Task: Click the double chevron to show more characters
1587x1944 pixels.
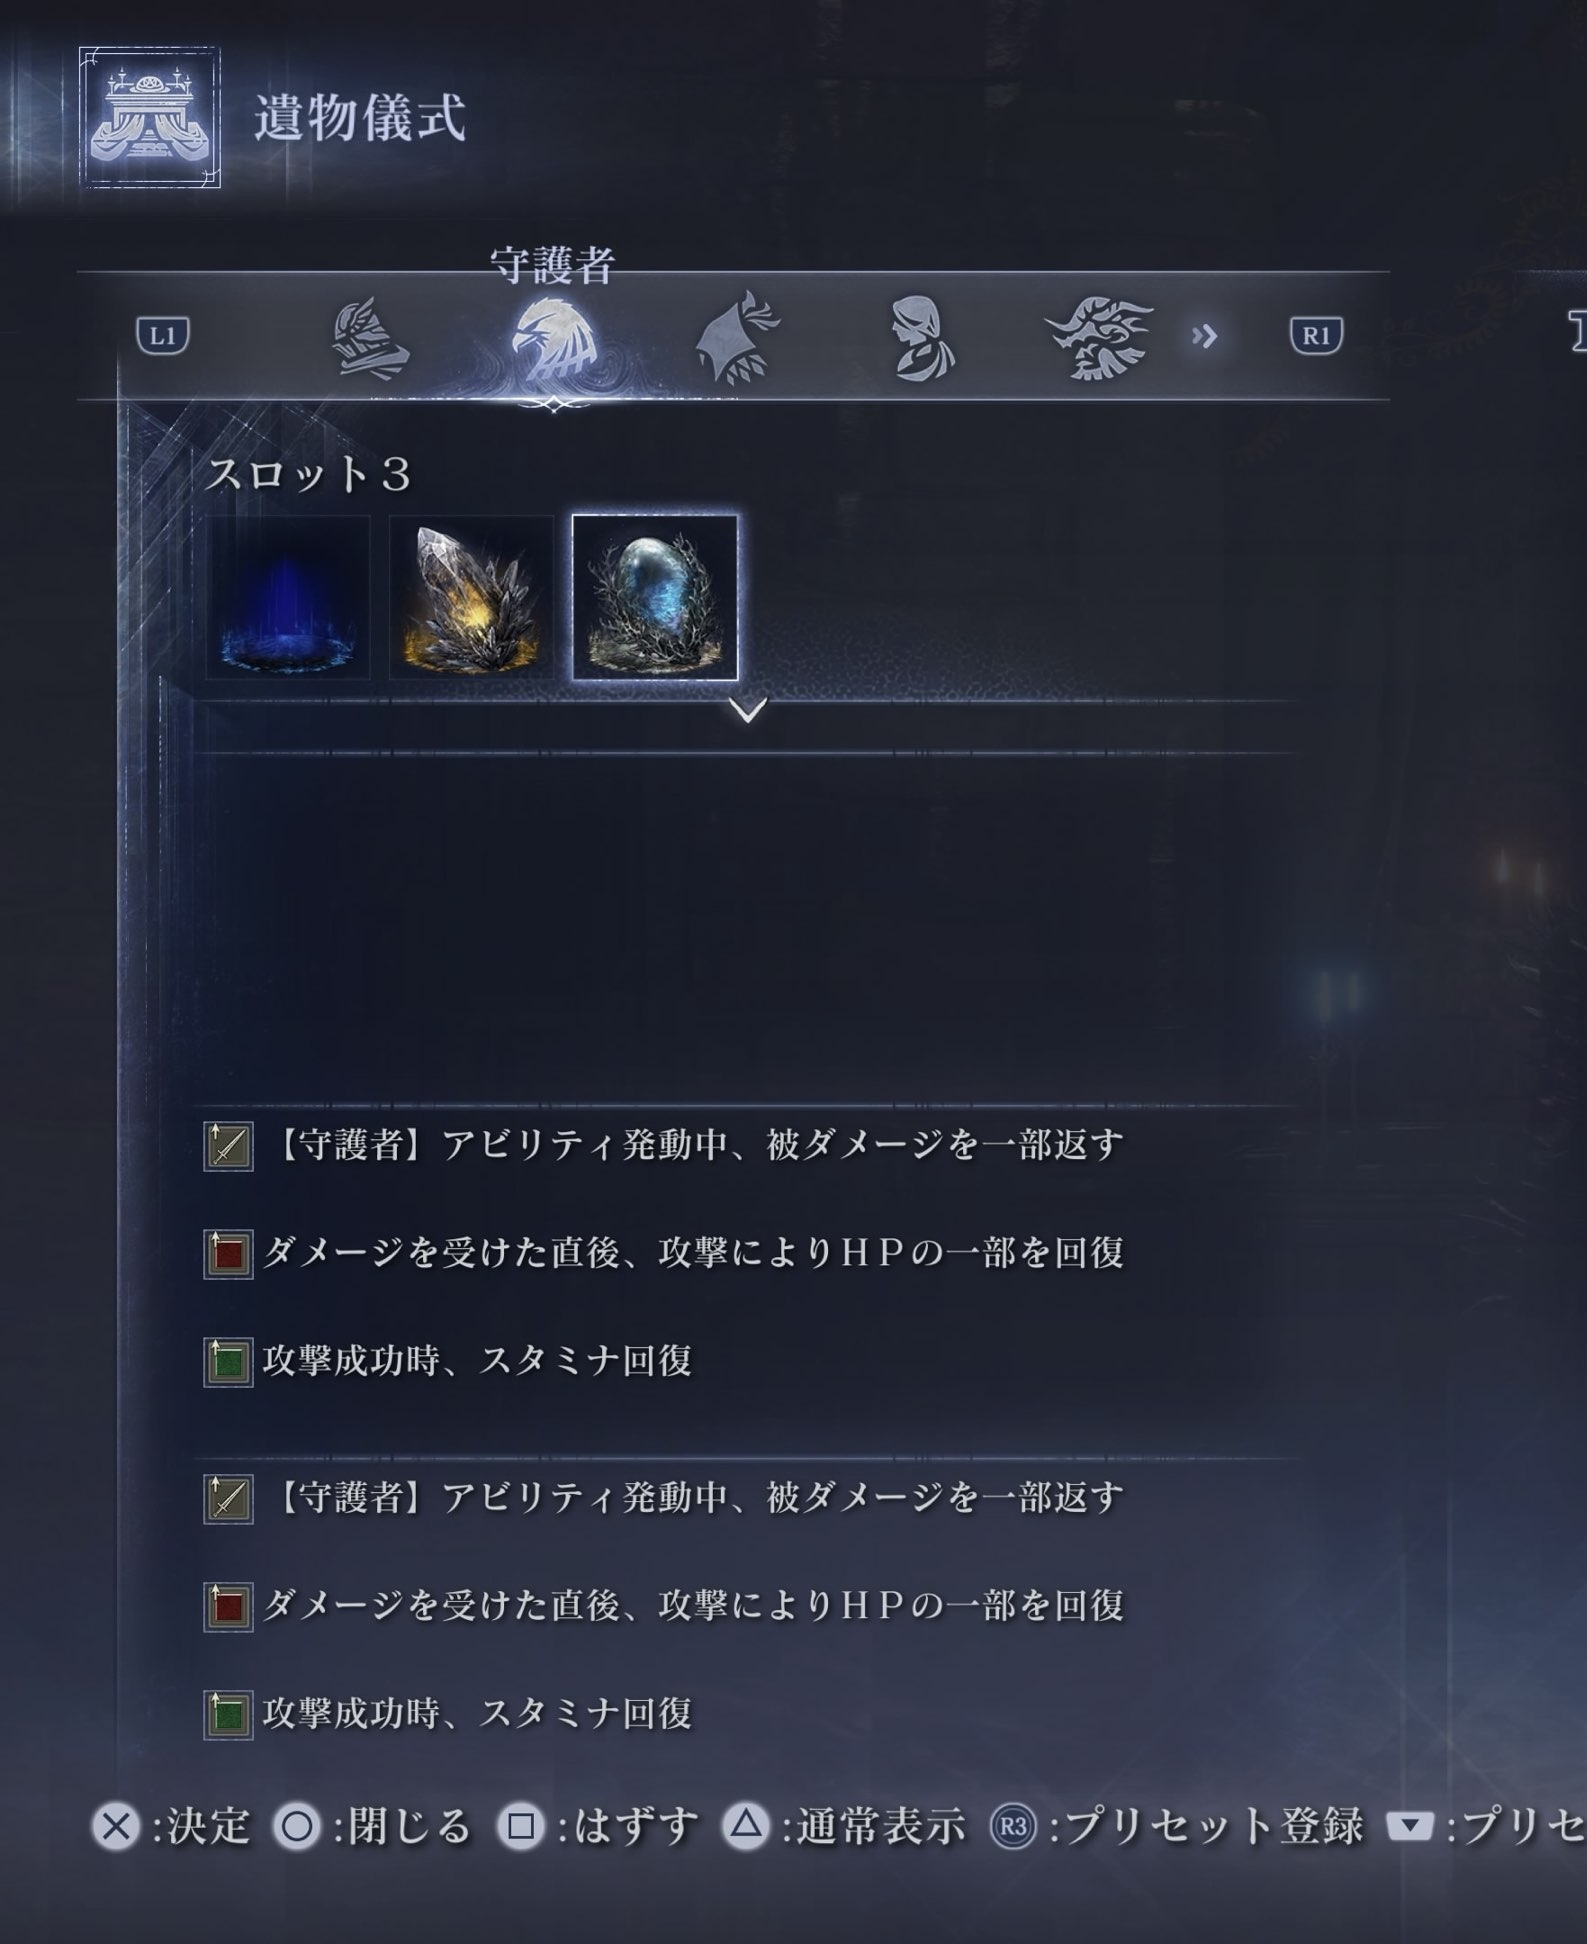Action: 1205,336
